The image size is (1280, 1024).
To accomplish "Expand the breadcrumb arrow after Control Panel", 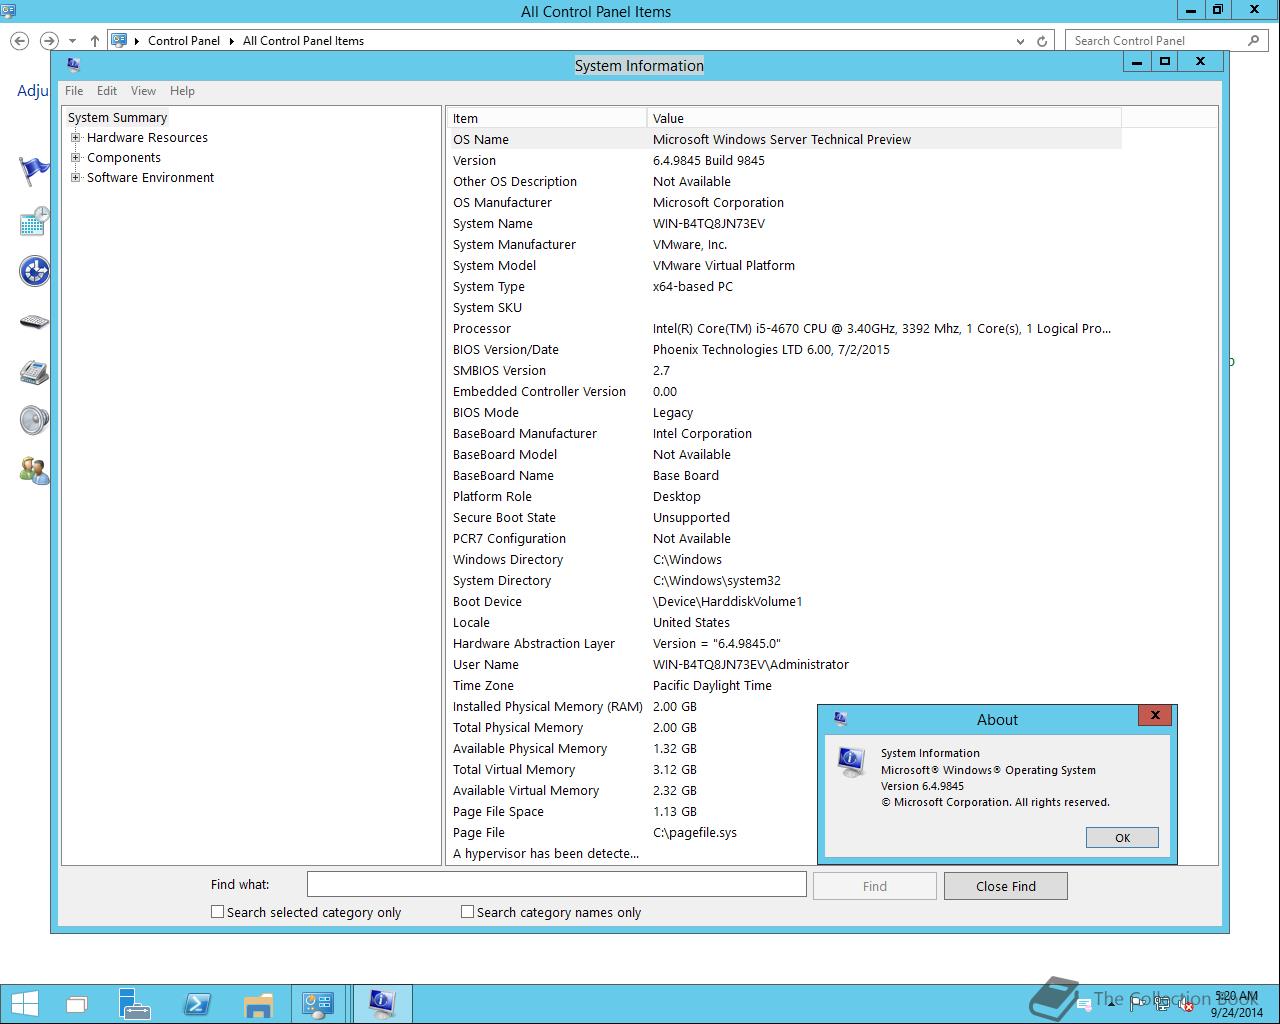I will click(x=231, y=41).
